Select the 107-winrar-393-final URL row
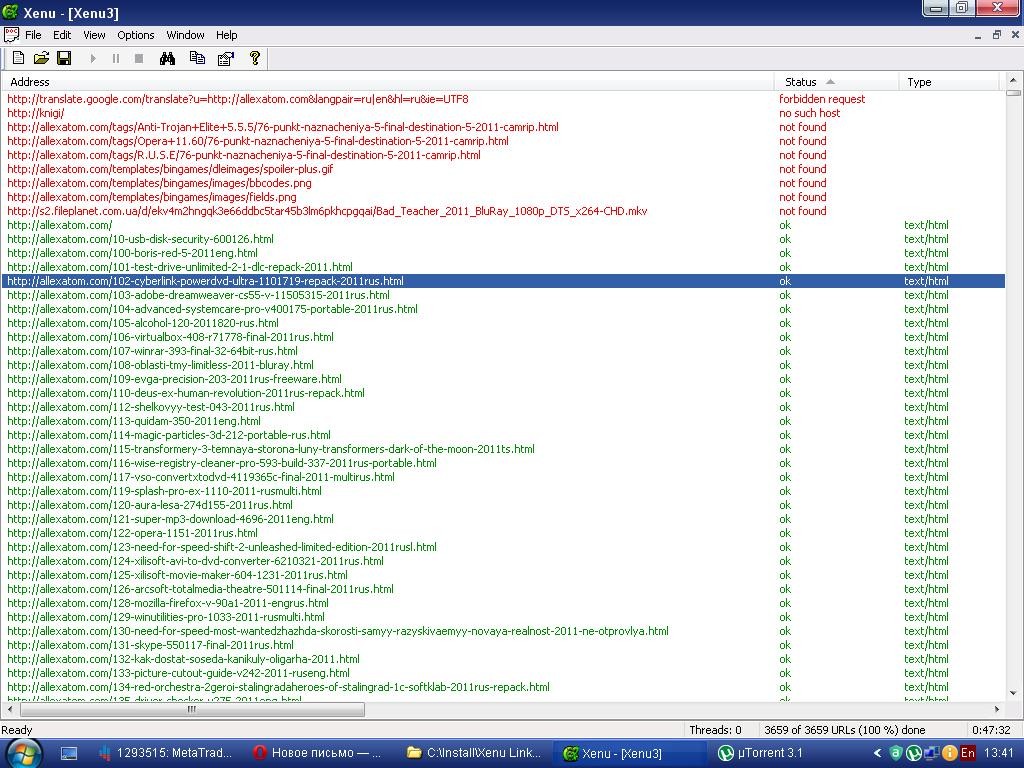The height and width of the screenshot is (768, 1024). click(503, 351)
